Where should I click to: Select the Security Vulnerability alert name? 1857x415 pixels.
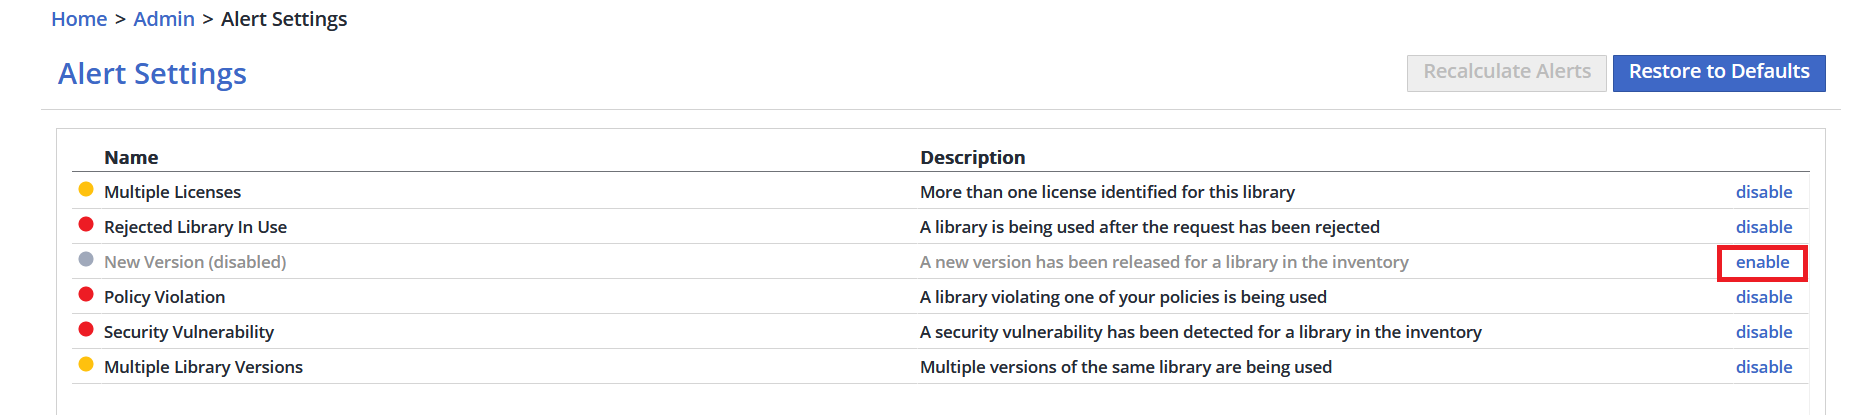click(189, 332)
